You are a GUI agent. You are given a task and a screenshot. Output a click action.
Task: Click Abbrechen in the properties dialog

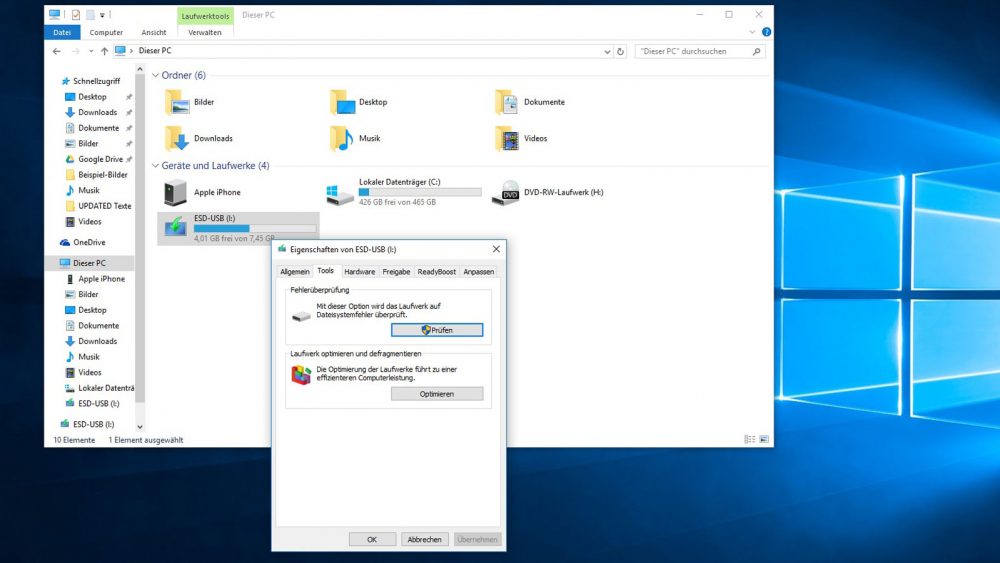point(424,539)
